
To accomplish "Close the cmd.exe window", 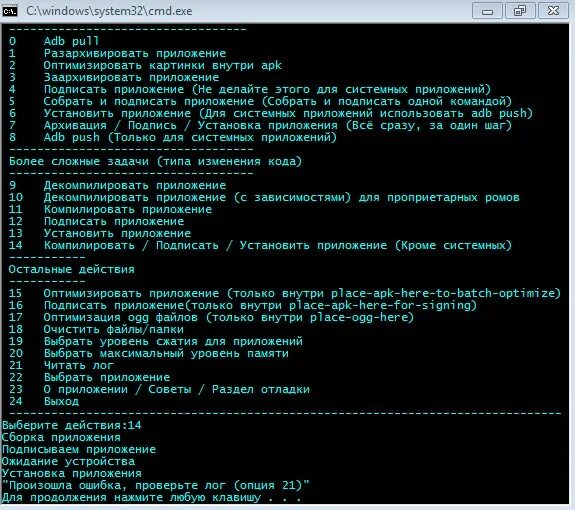I will click(553, 11).
